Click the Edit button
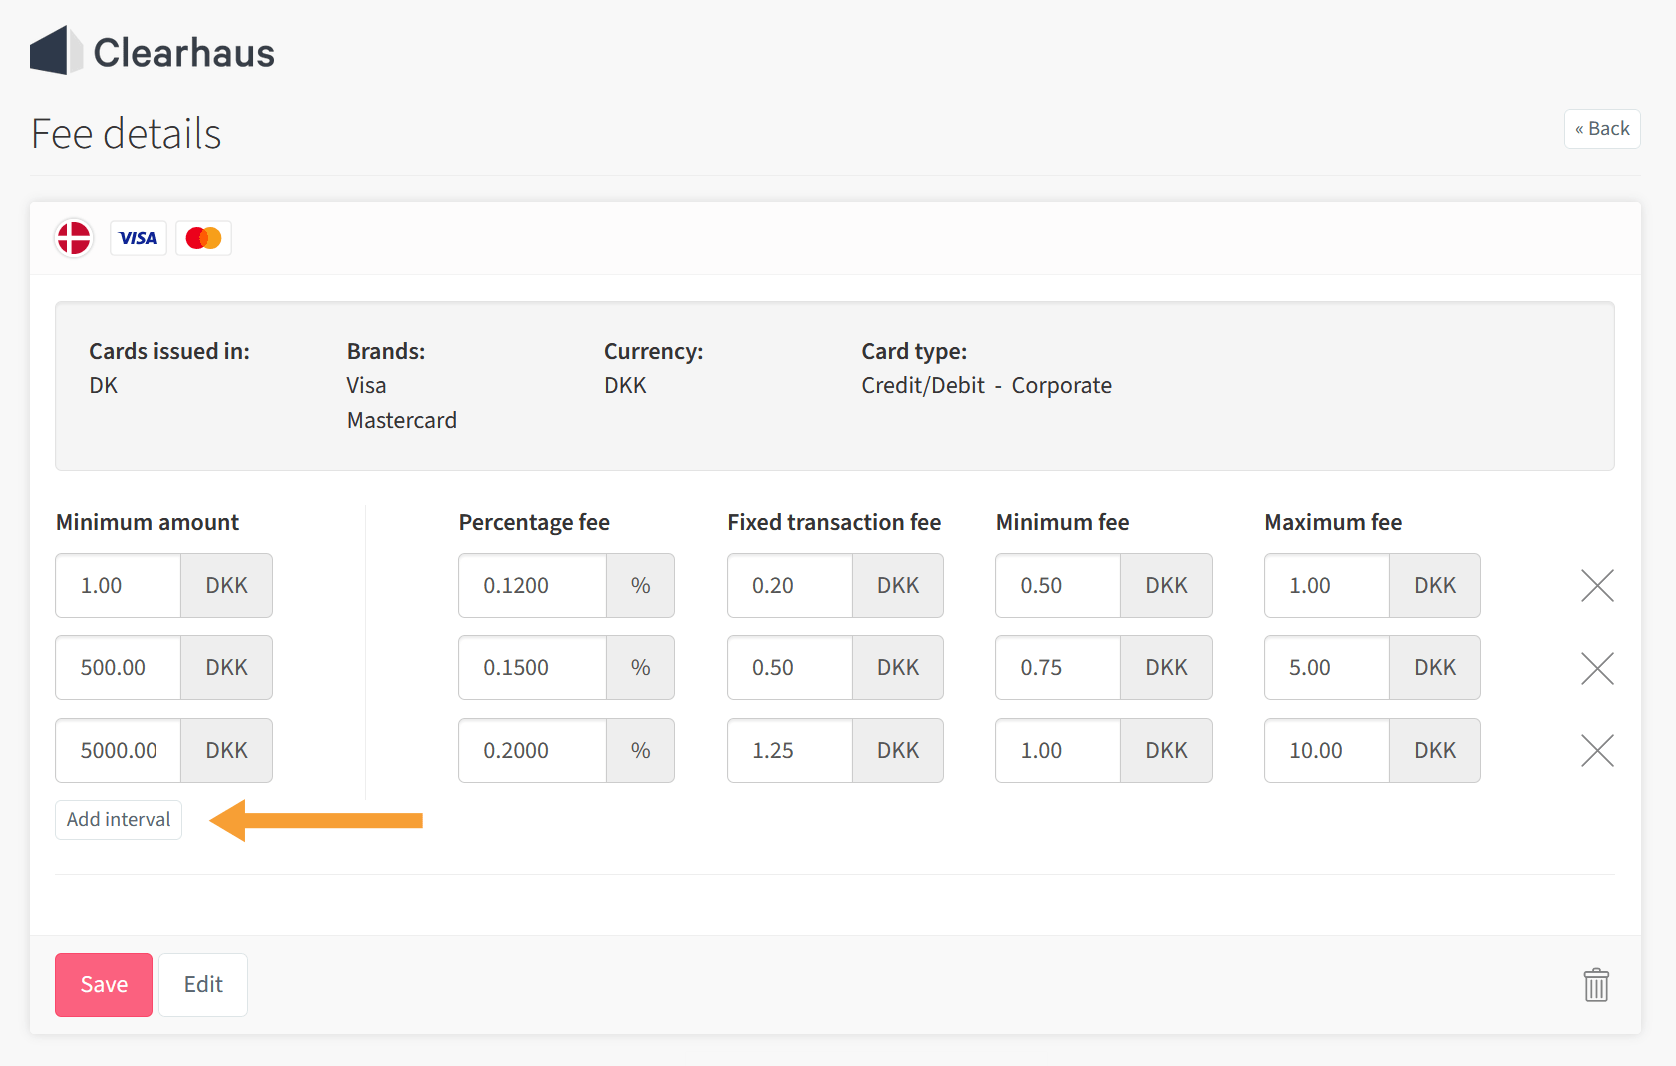The width and height of the screenshot is (1676, 1066). (x=203, y=985)
